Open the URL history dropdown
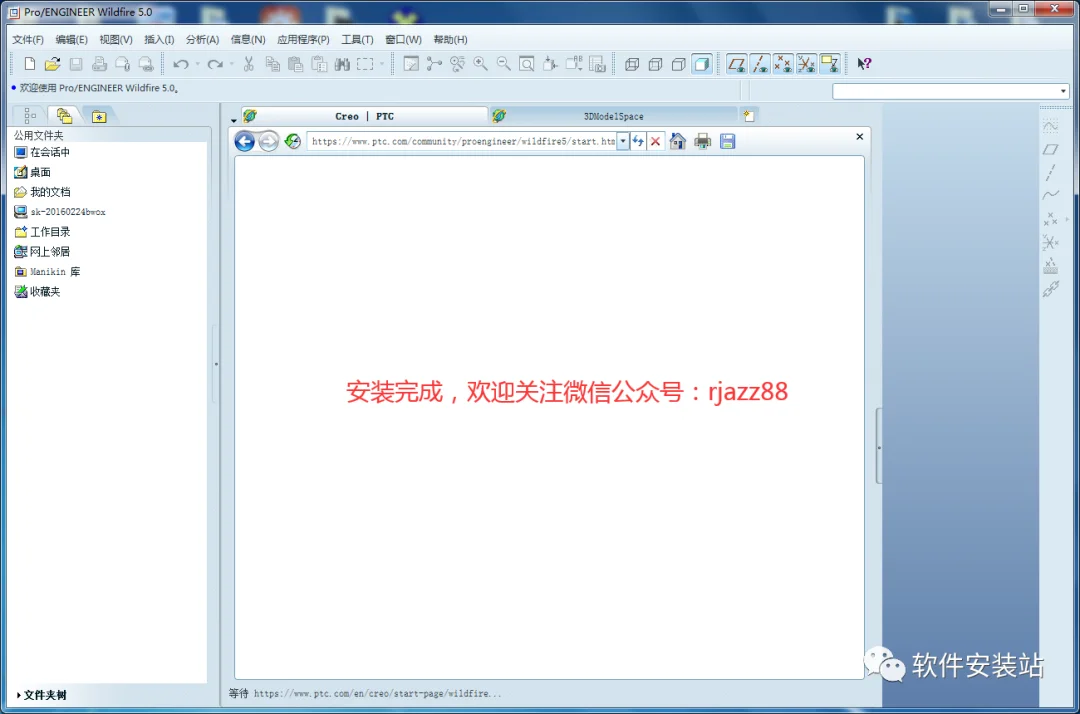 (623, 141)
